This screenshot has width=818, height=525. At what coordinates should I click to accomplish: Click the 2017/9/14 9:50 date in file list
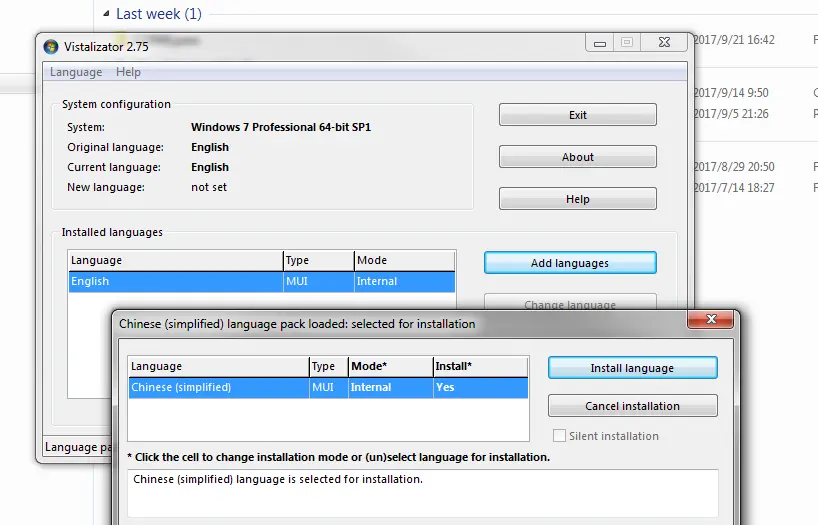(731, 93)
